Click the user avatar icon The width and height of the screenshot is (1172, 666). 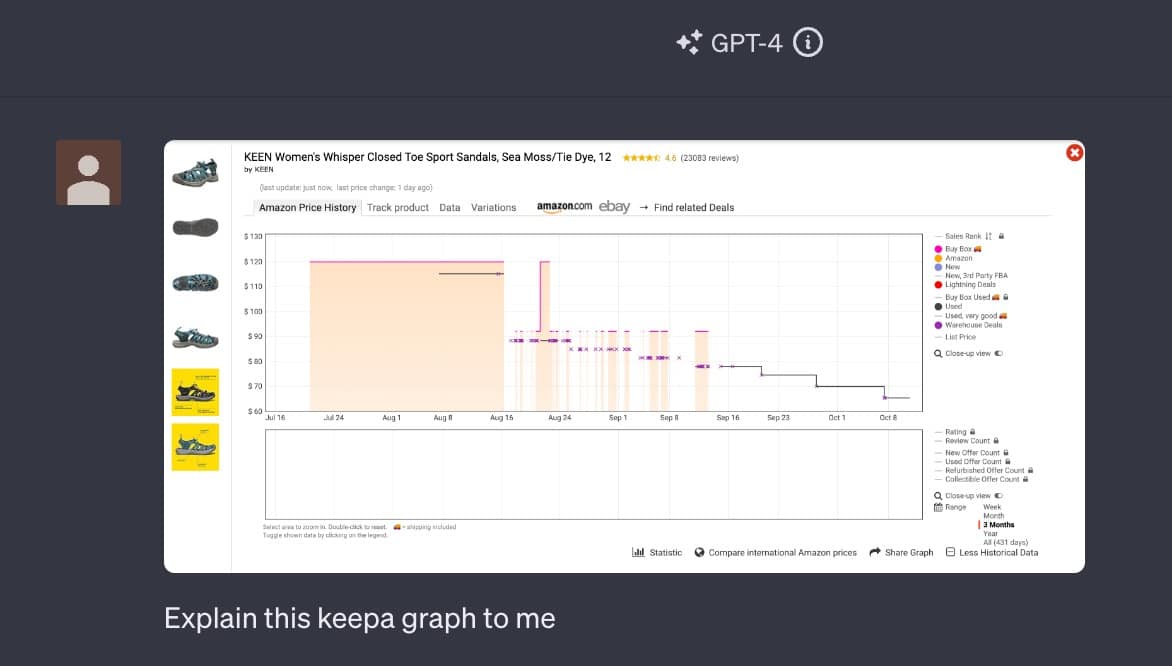[x=89, y=173]
